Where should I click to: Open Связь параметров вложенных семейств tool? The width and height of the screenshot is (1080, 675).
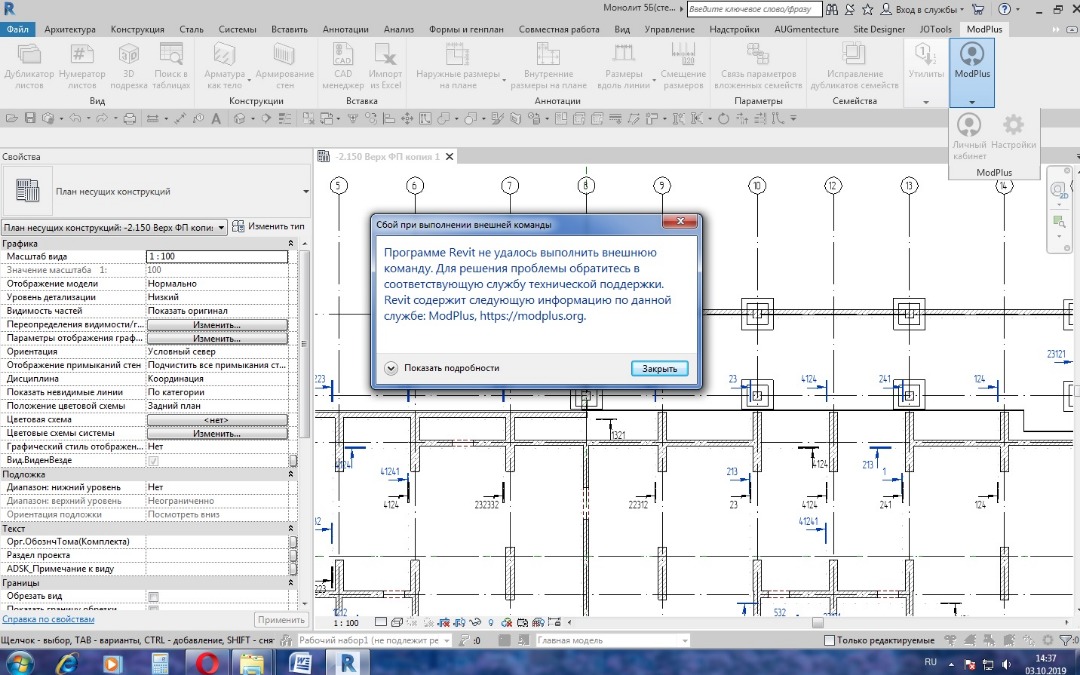pyautogui.click(x=758, y=66)
